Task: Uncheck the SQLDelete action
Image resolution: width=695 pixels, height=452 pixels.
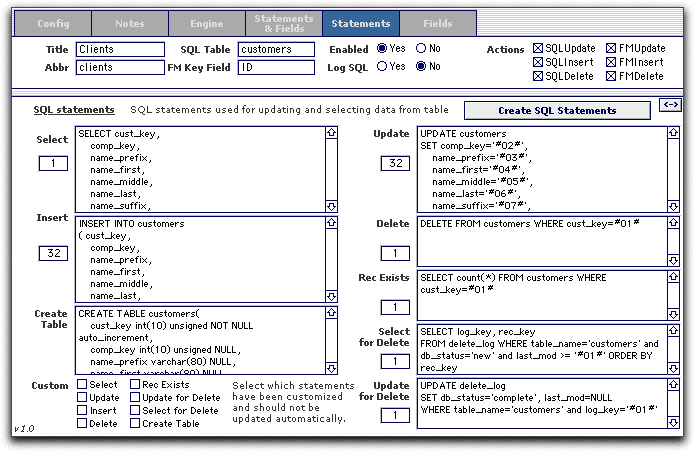Action: click(x=538, y=76)
